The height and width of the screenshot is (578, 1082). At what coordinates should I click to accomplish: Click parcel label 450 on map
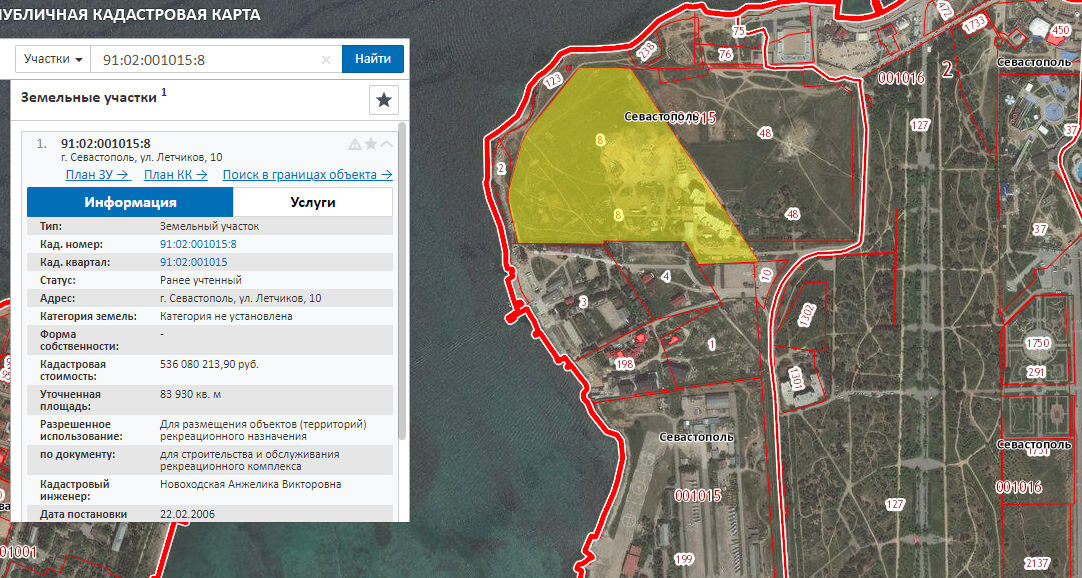coord(1060,30)
